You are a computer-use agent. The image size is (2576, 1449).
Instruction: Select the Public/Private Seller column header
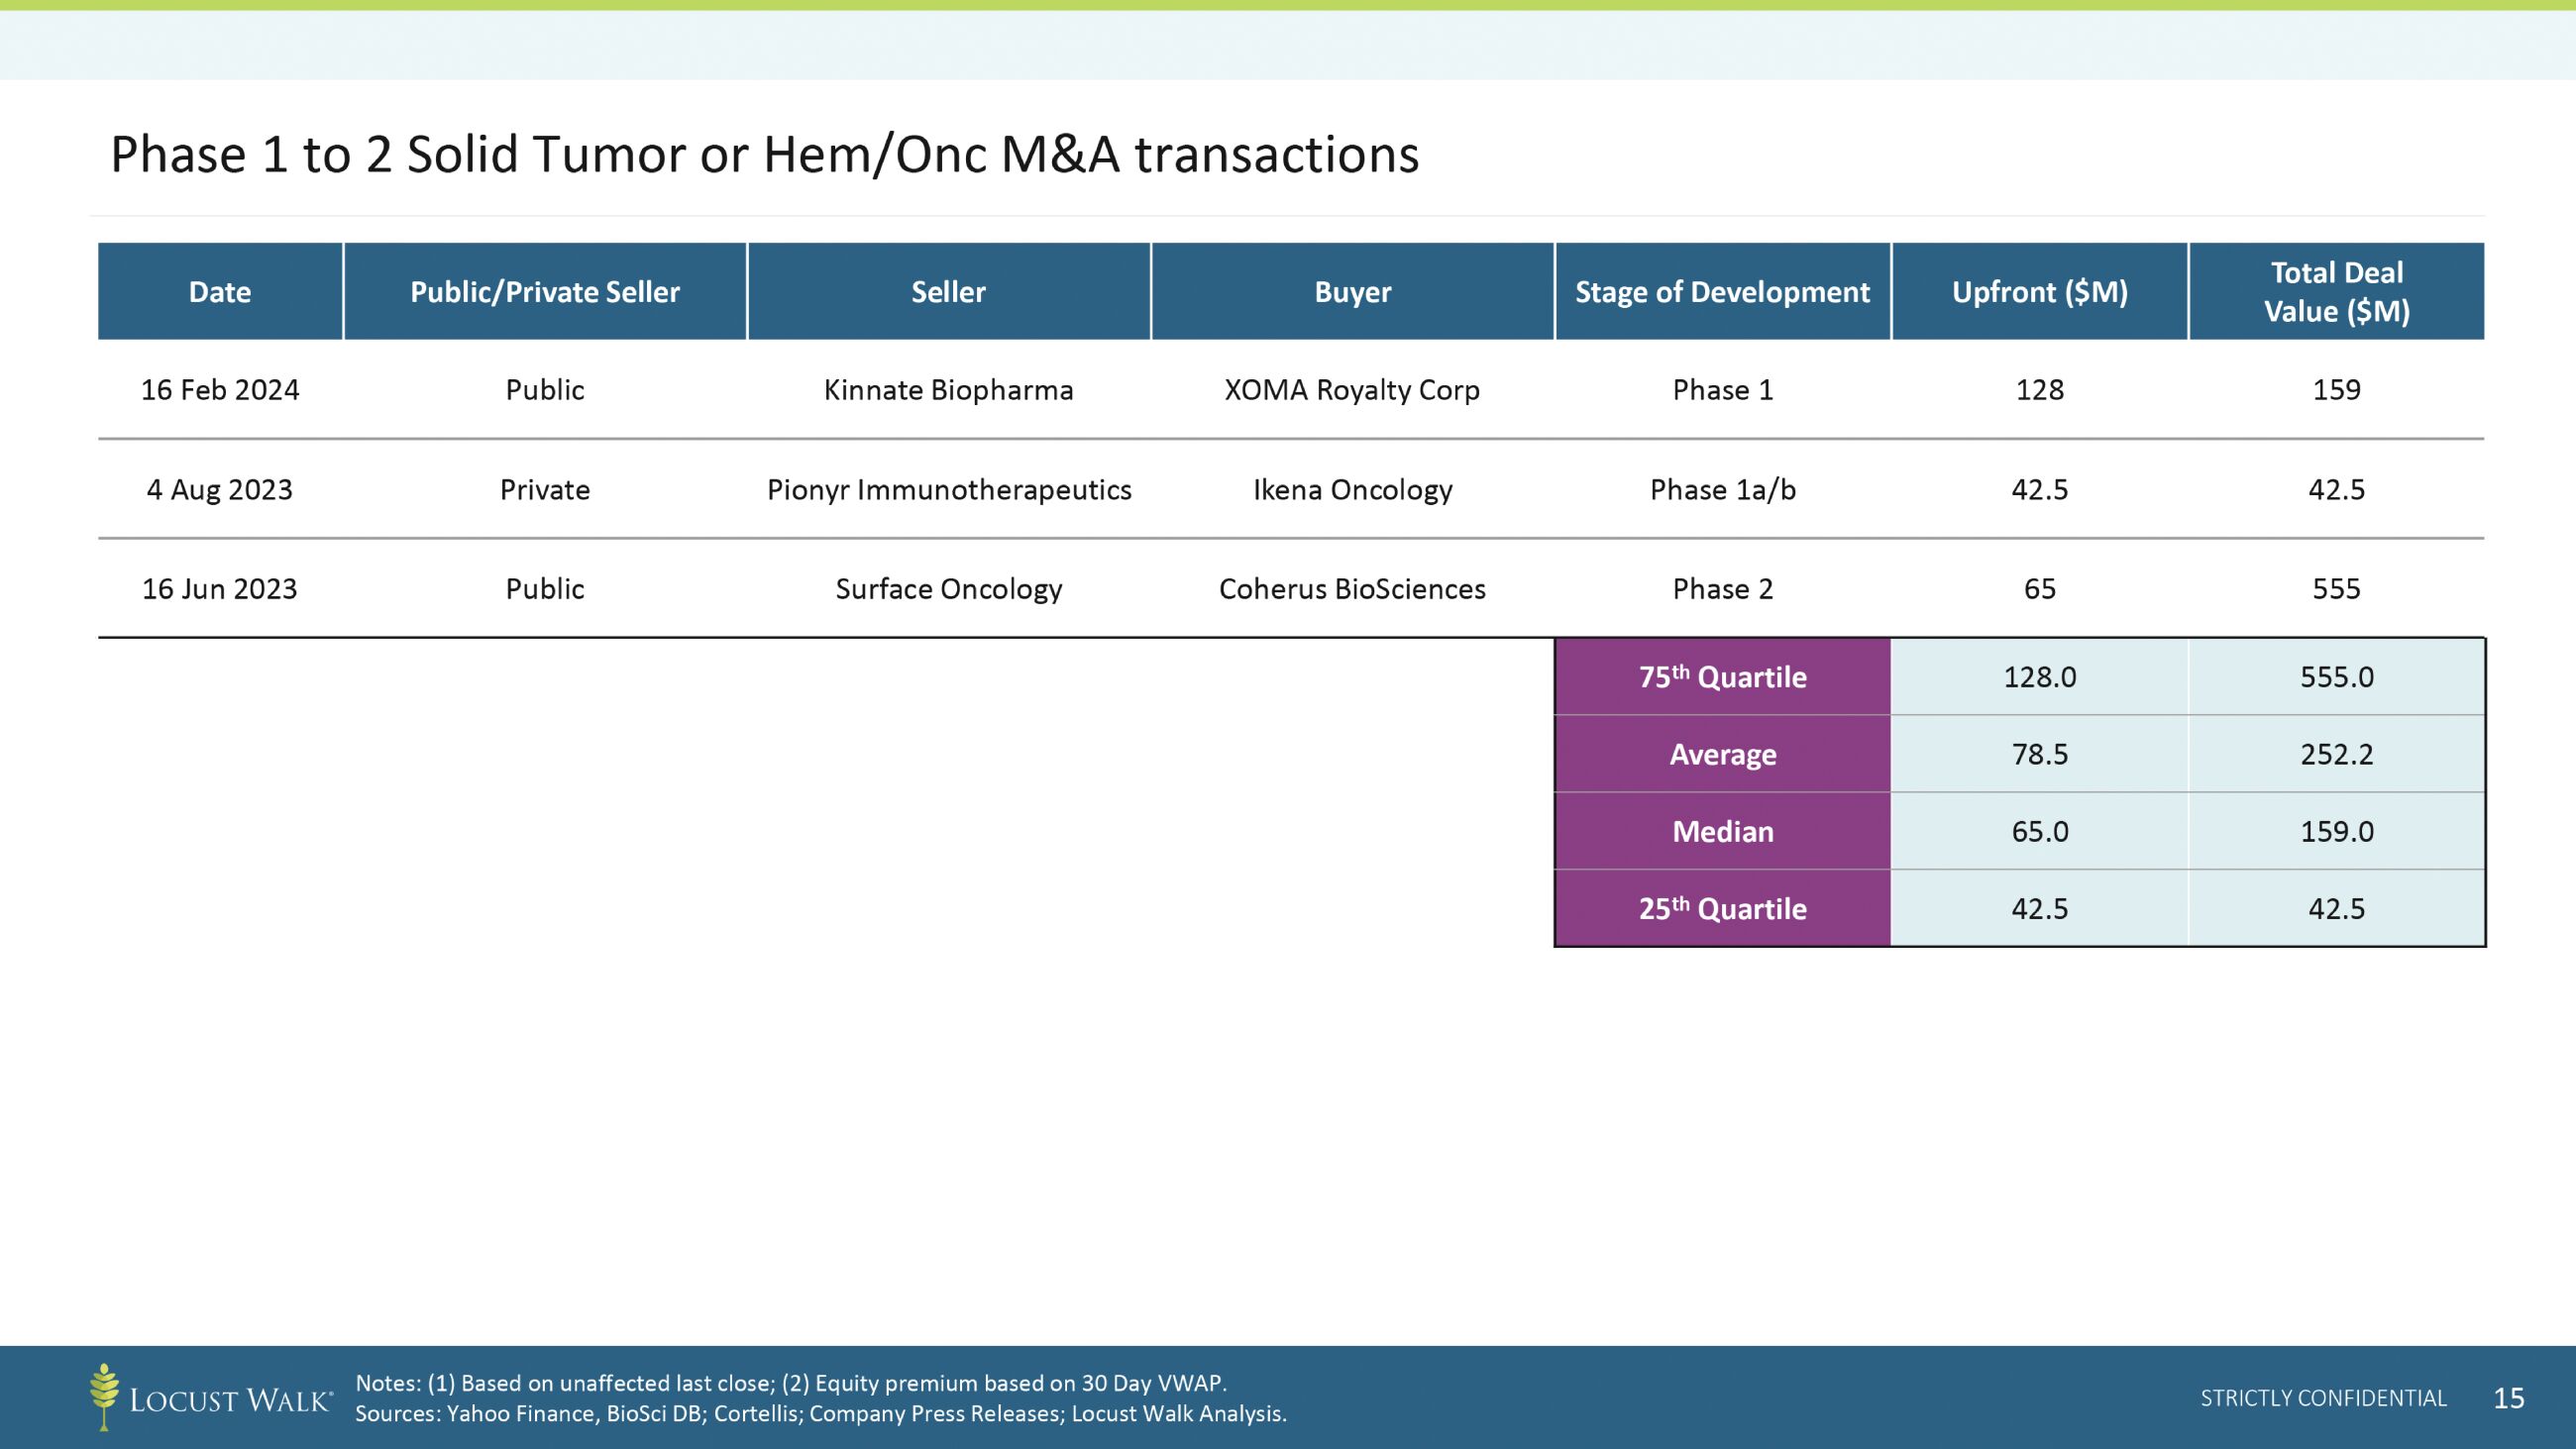click(x=545, y=292)
